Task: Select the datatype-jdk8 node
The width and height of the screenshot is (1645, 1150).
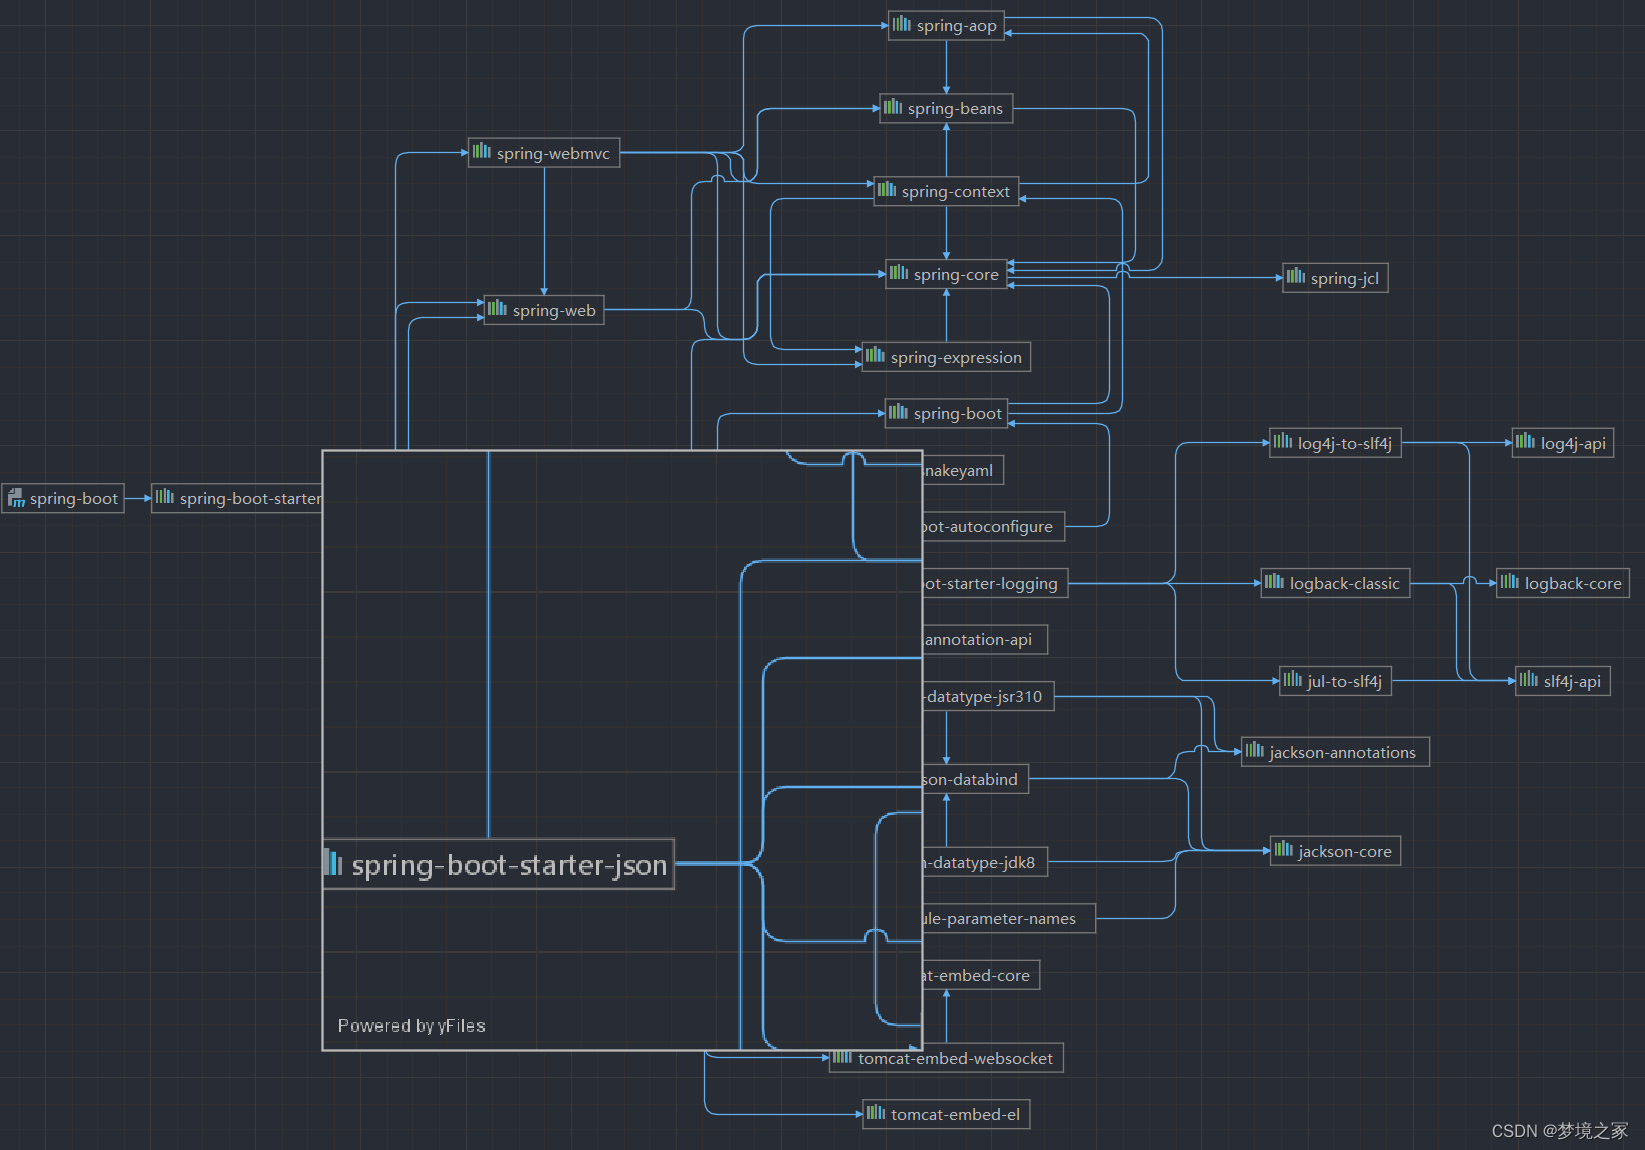Action: (x=985, y=862)
